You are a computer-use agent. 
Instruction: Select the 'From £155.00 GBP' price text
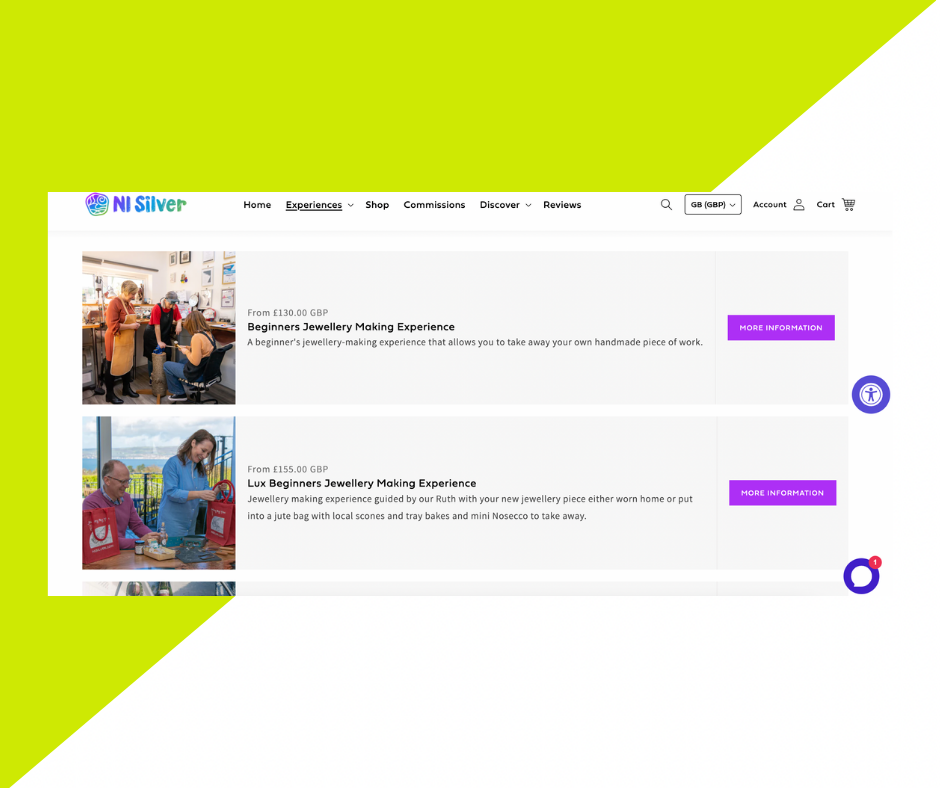[288, 469]
